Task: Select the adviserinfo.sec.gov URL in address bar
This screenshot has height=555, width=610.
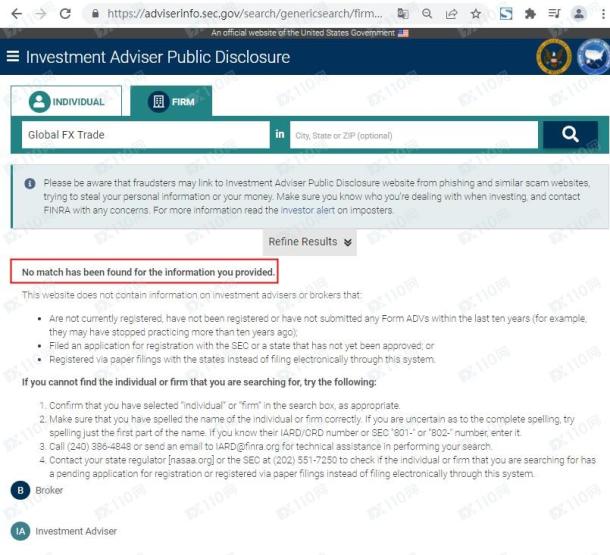Action: (x=245, y=14)
